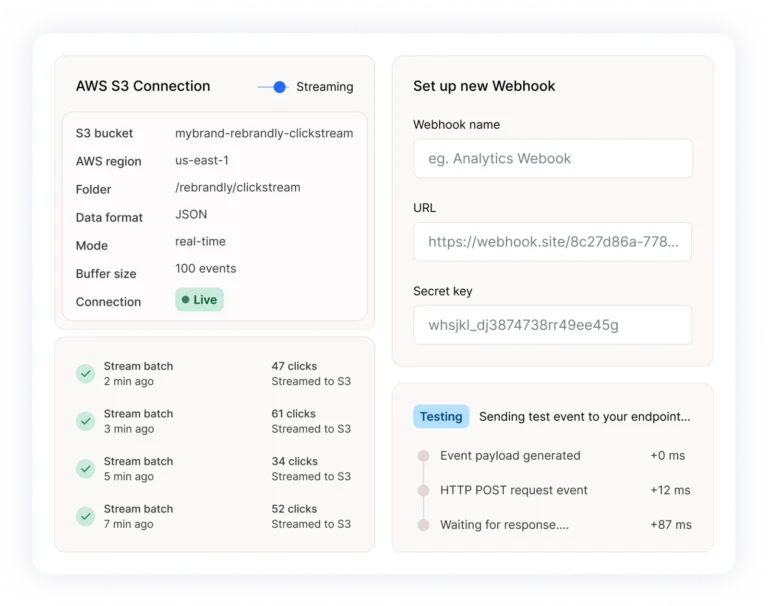Click the Sending test event to your endpoint message
768x606 pixels.
[x=585, y=417]
